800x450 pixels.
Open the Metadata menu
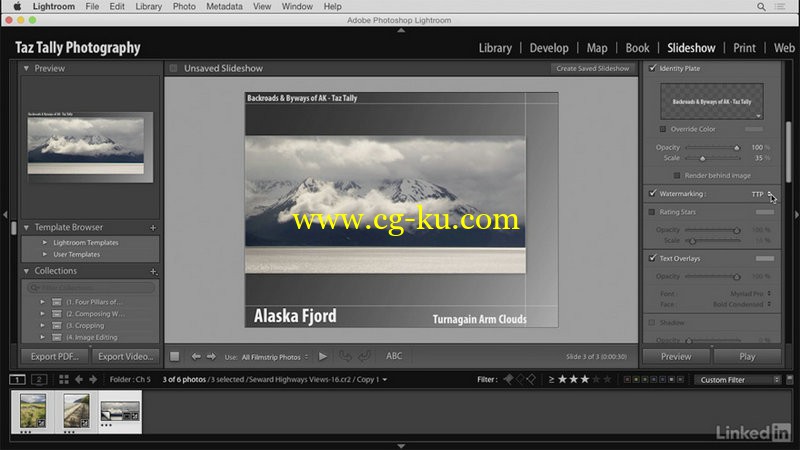coord(224,7)
